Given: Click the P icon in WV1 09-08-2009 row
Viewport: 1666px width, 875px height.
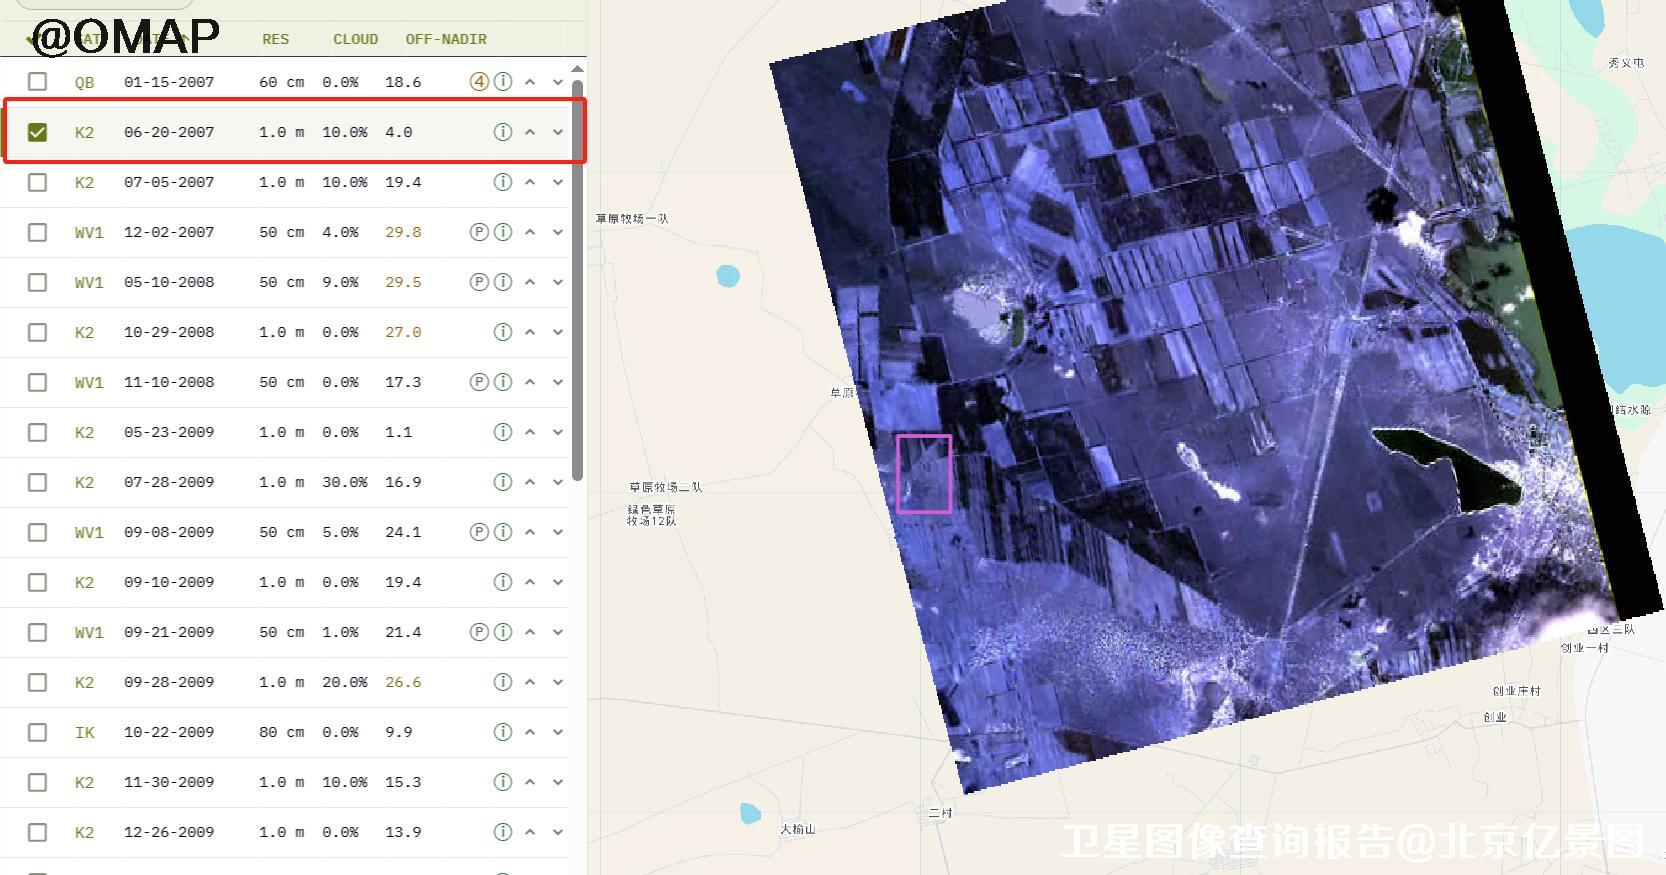Looking at the screenshot, I should click(x=479, y=532).
